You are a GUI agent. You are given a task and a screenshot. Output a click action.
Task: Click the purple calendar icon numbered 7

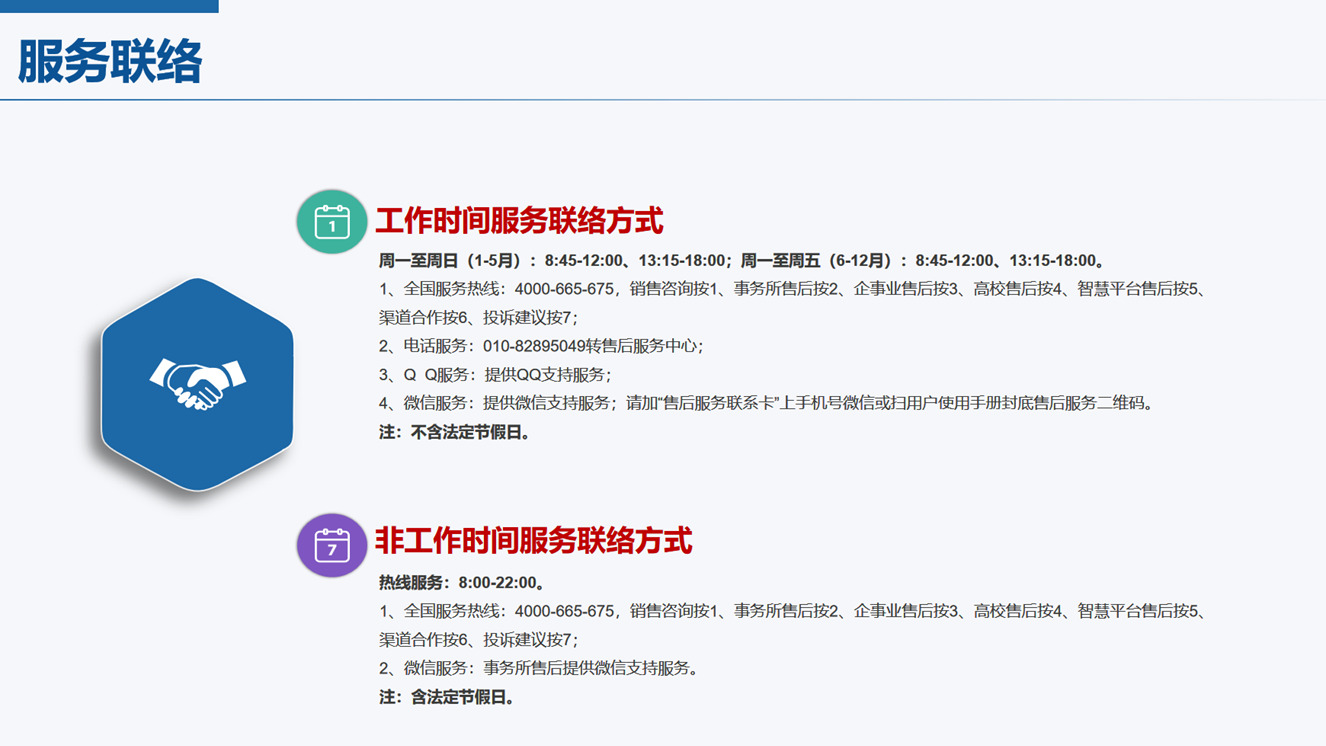332,545
